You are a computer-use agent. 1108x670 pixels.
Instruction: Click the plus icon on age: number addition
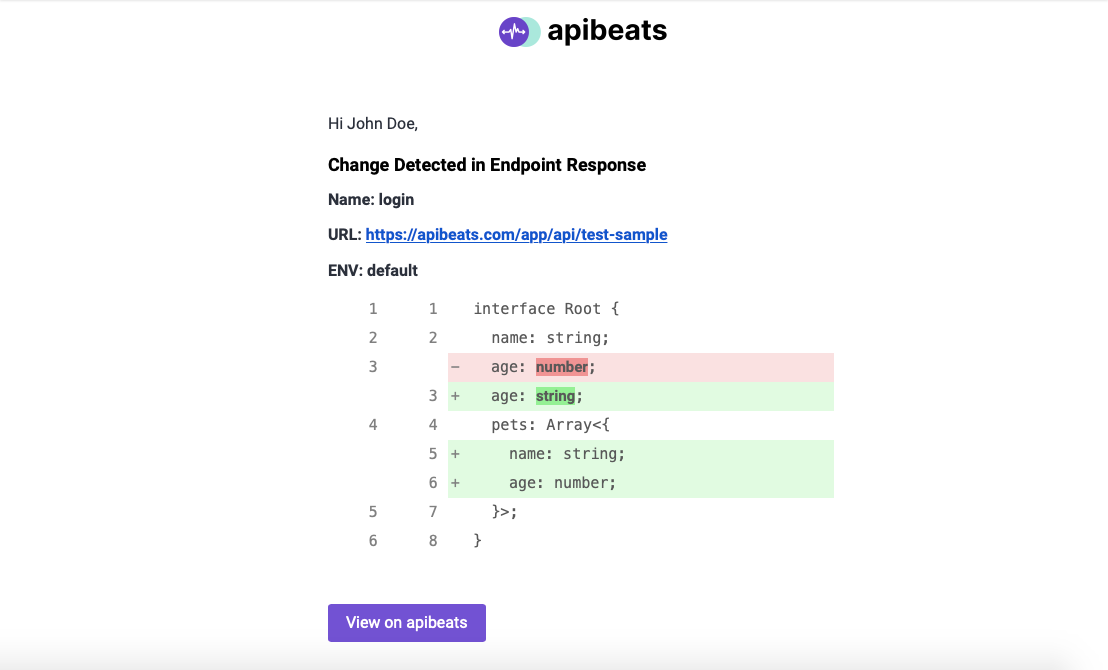455,482
